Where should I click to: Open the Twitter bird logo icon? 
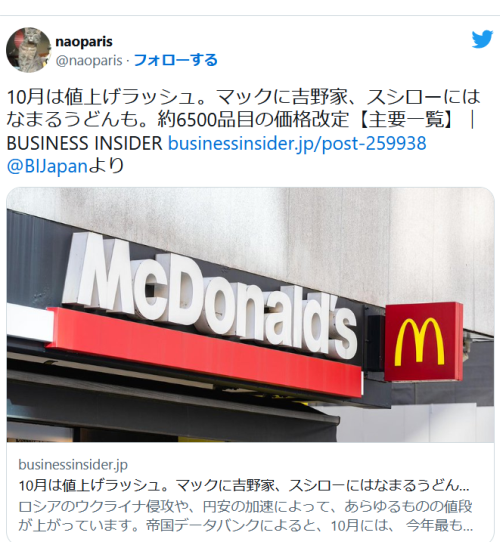[482, 39]
